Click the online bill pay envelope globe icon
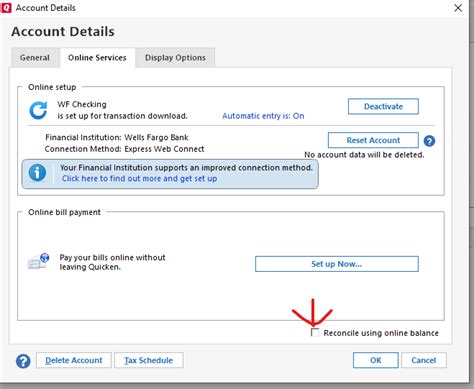Screen dimensions: 474x389 (39, 261)
